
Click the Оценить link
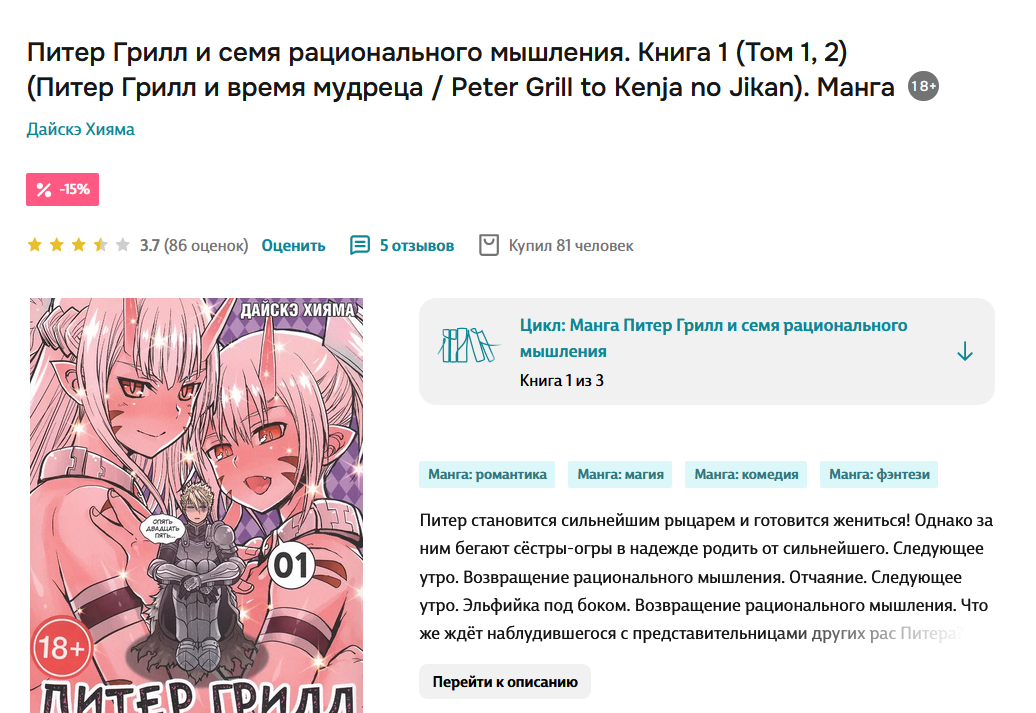point(293,245)
